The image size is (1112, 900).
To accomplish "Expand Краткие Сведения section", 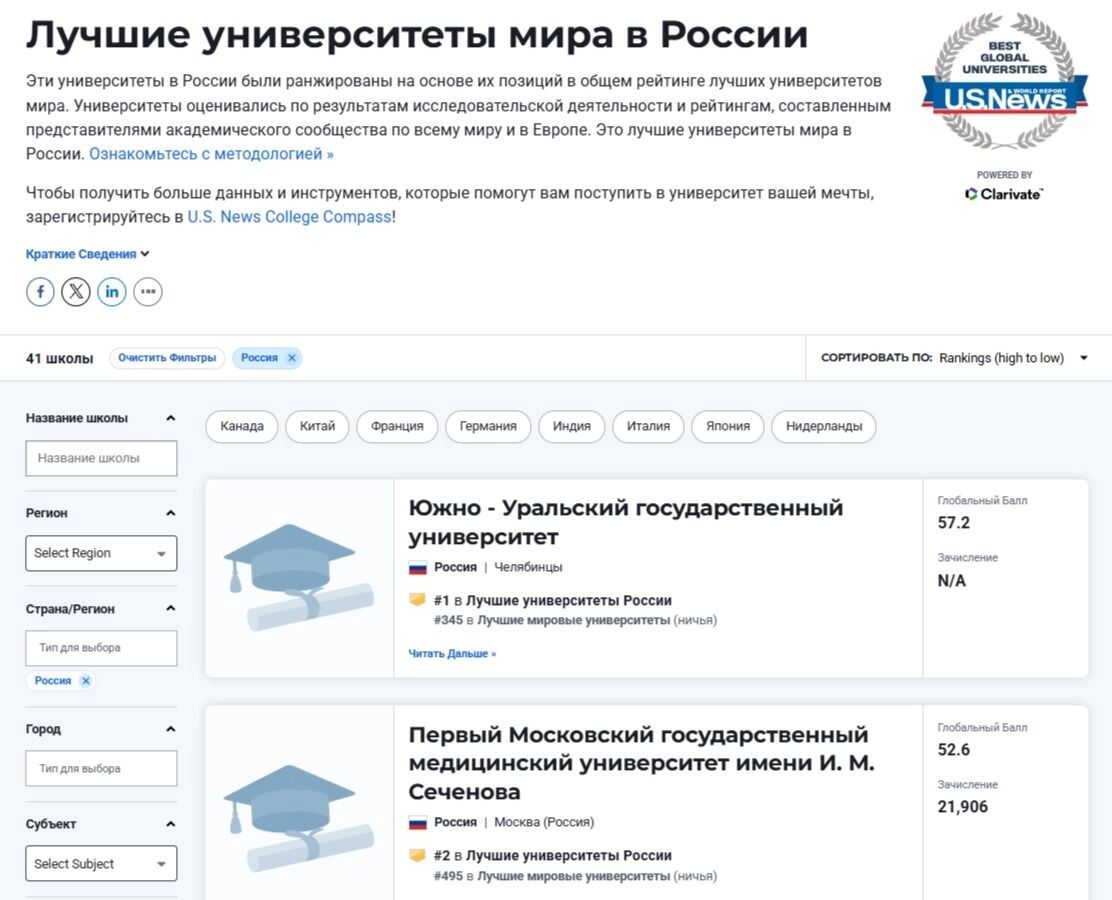I will tap(88, 254).
